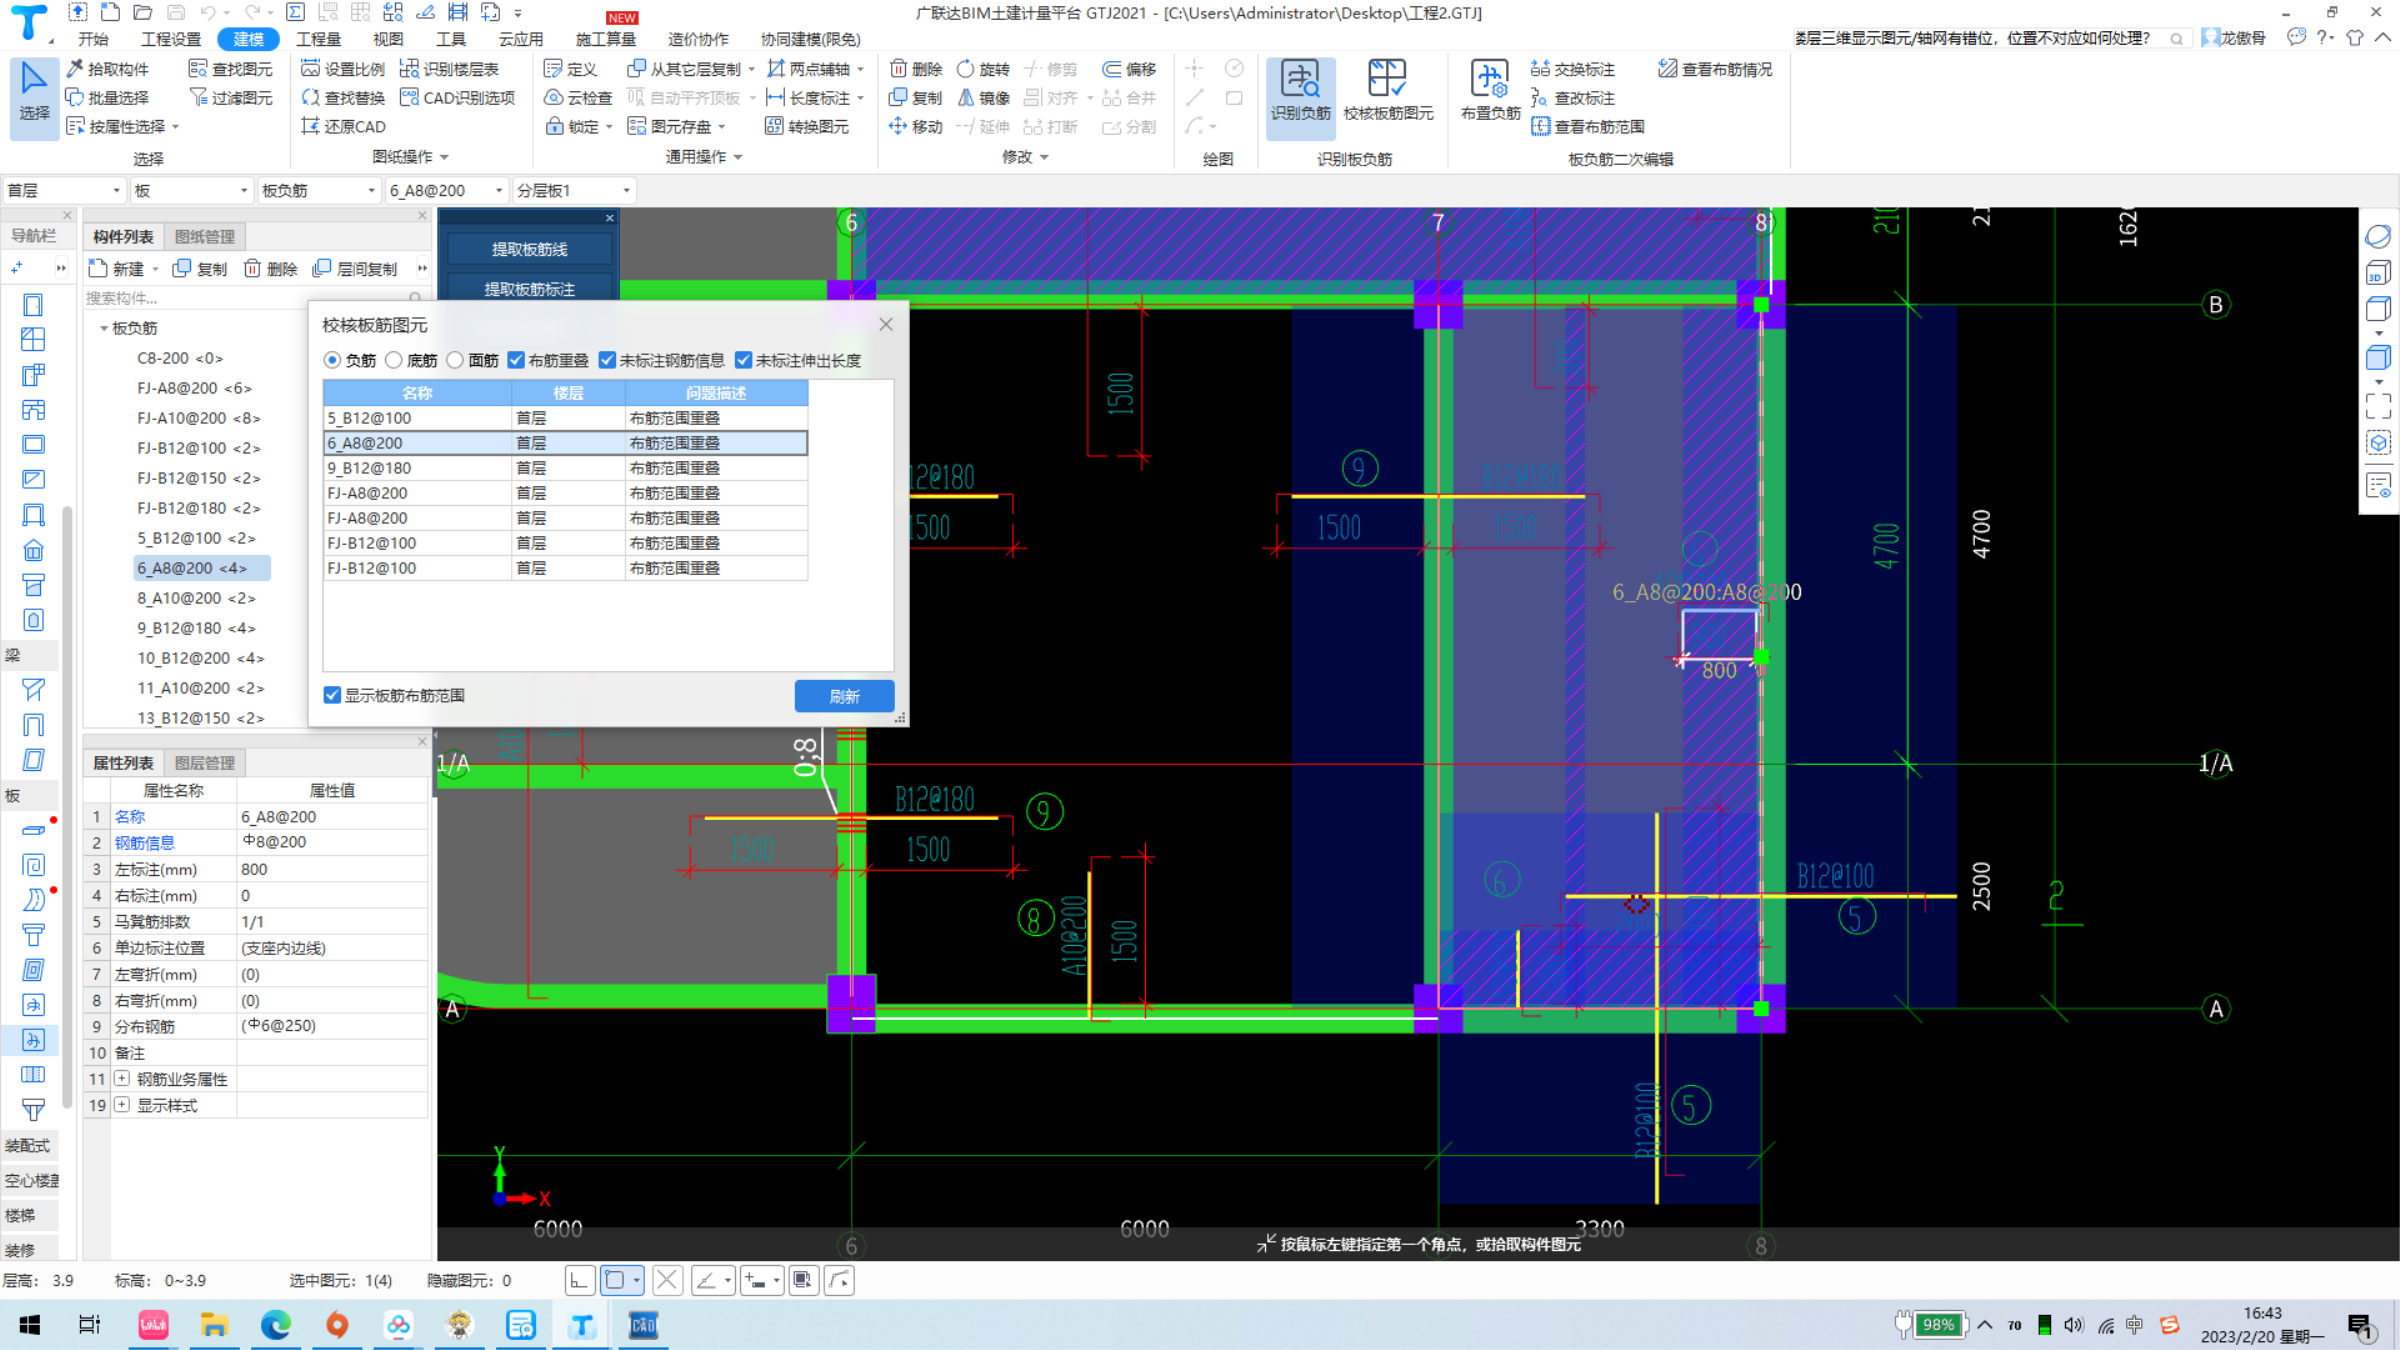Image resolution: width=2400 pixels, height=1350 pixels.
Task: Click the 镜像 tool
Action: point(984,98)
